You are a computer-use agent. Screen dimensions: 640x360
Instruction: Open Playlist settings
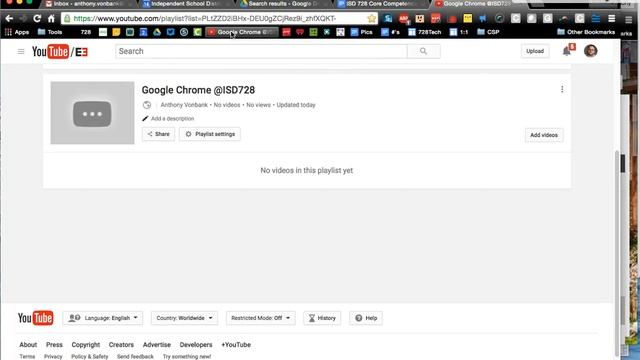[210, 134]
